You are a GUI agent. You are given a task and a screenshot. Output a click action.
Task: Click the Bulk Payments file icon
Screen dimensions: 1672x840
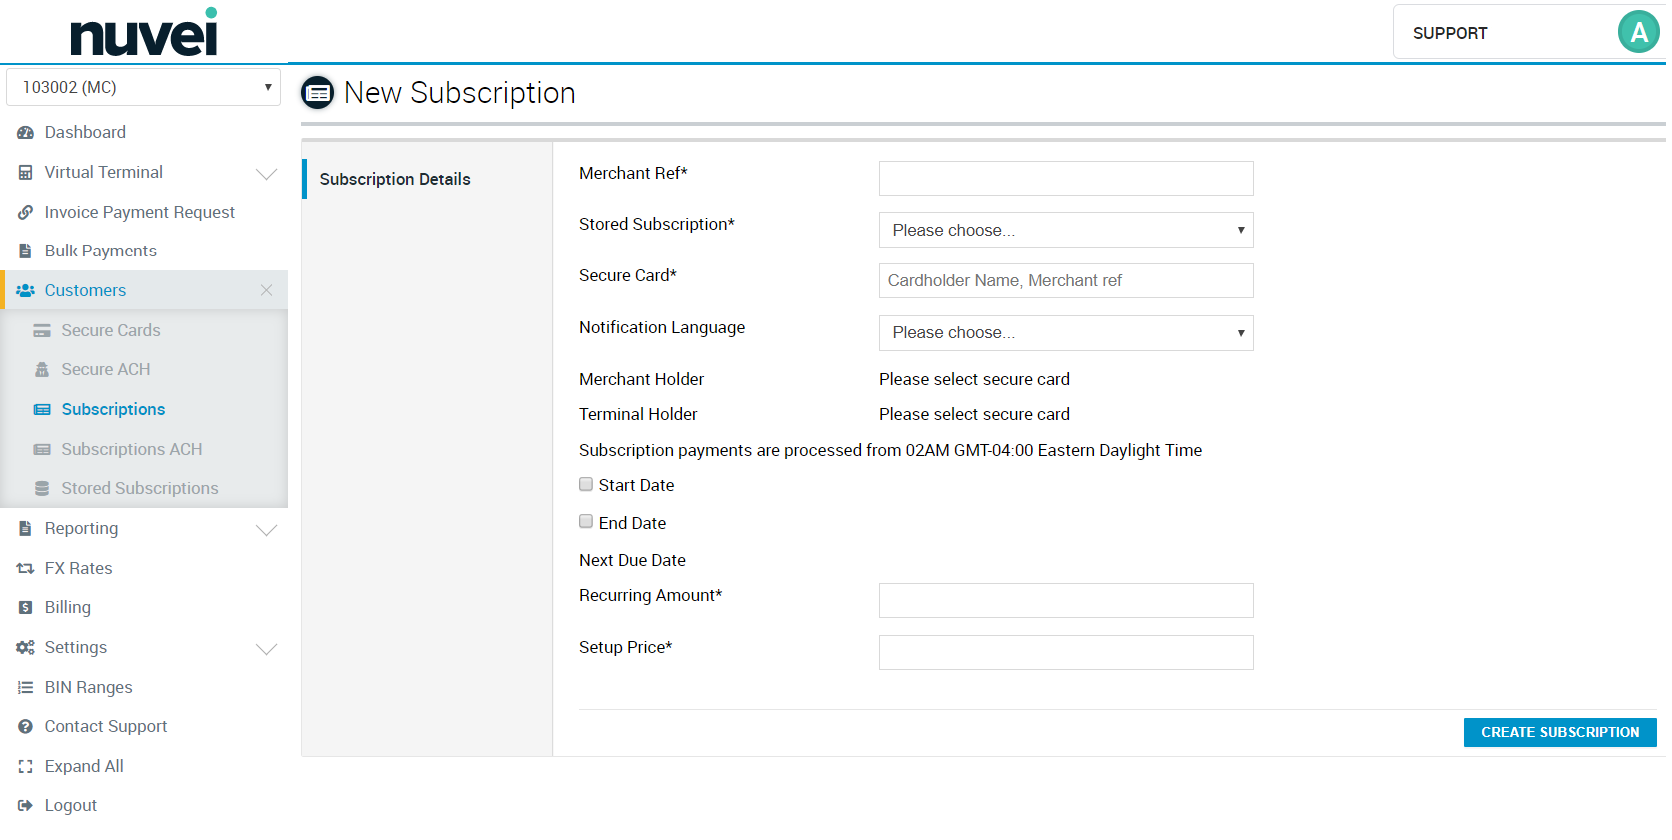pyautogui.click(x=26, y=251)
